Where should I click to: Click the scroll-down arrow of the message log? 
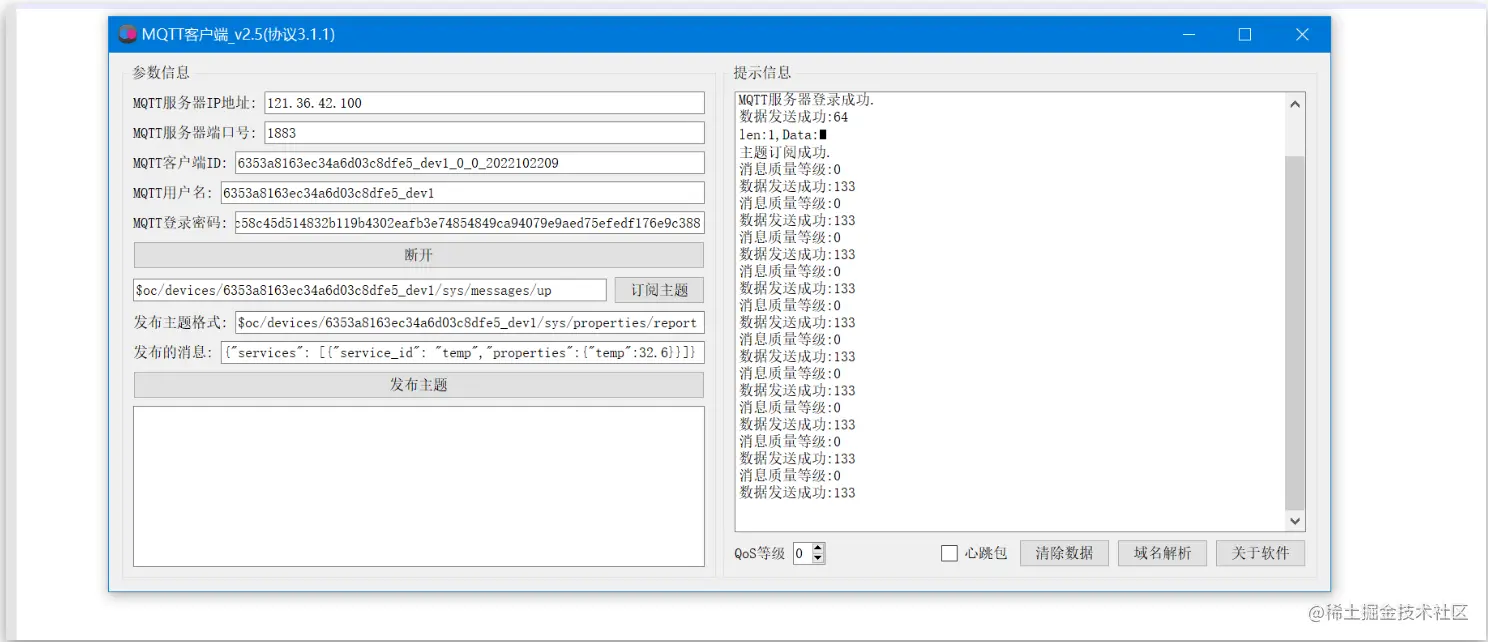(1295, 521)
